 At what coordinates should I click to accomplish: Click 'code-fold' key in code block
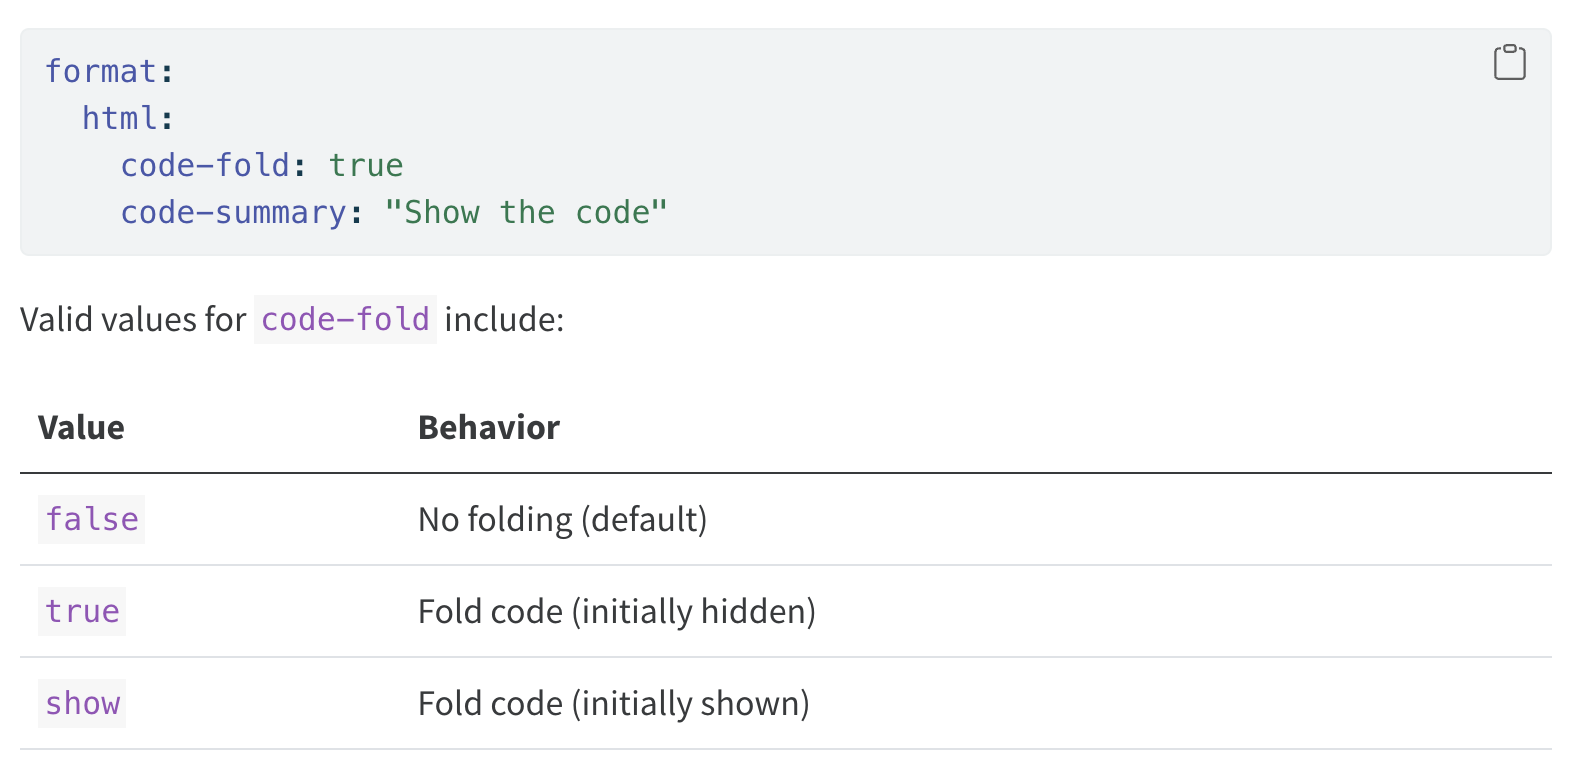pos(205,165)
